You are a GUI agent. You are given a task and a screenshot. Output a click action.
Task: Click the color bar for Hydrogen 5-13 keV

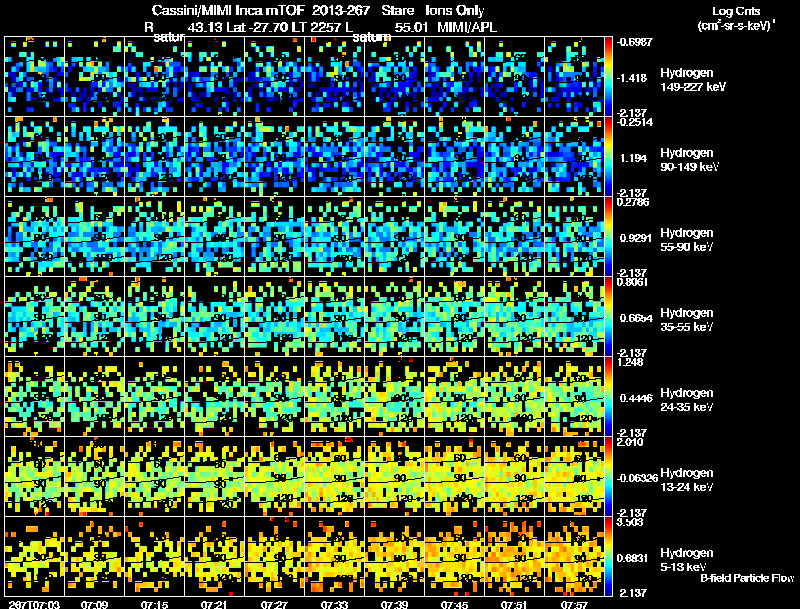click(608, 556)
